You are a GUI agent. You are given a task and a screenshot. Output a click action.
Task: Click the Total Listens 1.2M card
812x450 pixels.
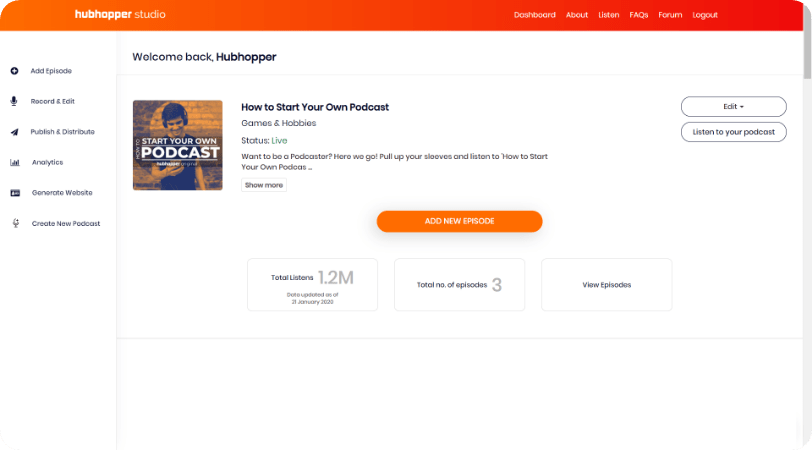pos(312,285)
